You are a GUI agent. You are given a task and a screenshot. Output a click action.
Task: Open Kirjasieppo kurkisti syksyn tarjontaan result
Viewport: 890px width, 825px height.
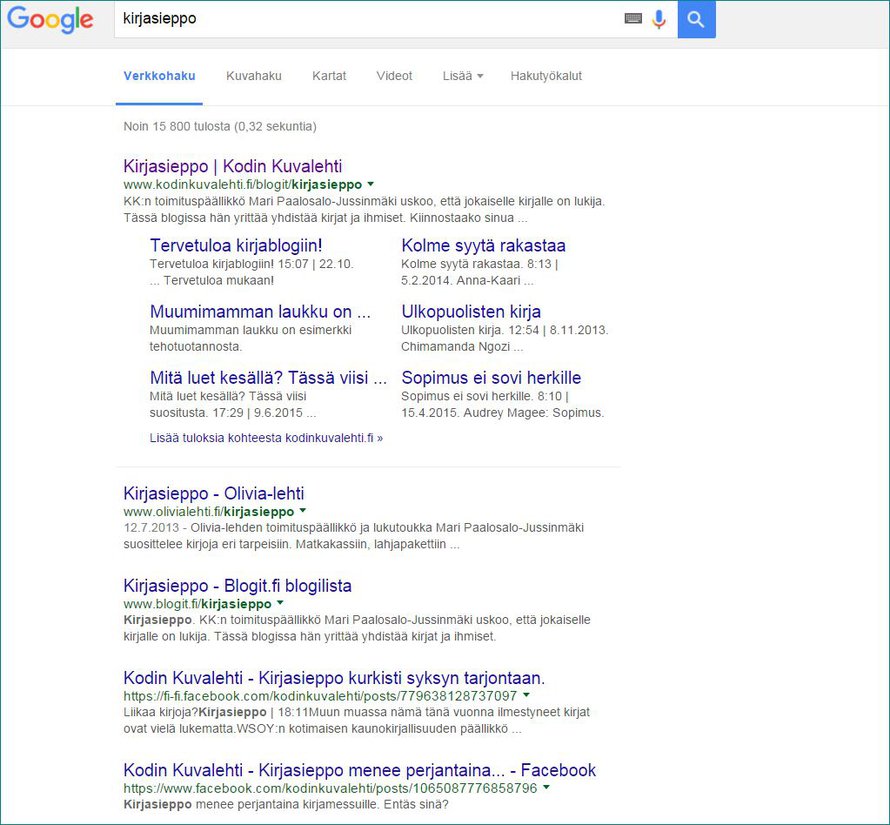coord(334,678)
